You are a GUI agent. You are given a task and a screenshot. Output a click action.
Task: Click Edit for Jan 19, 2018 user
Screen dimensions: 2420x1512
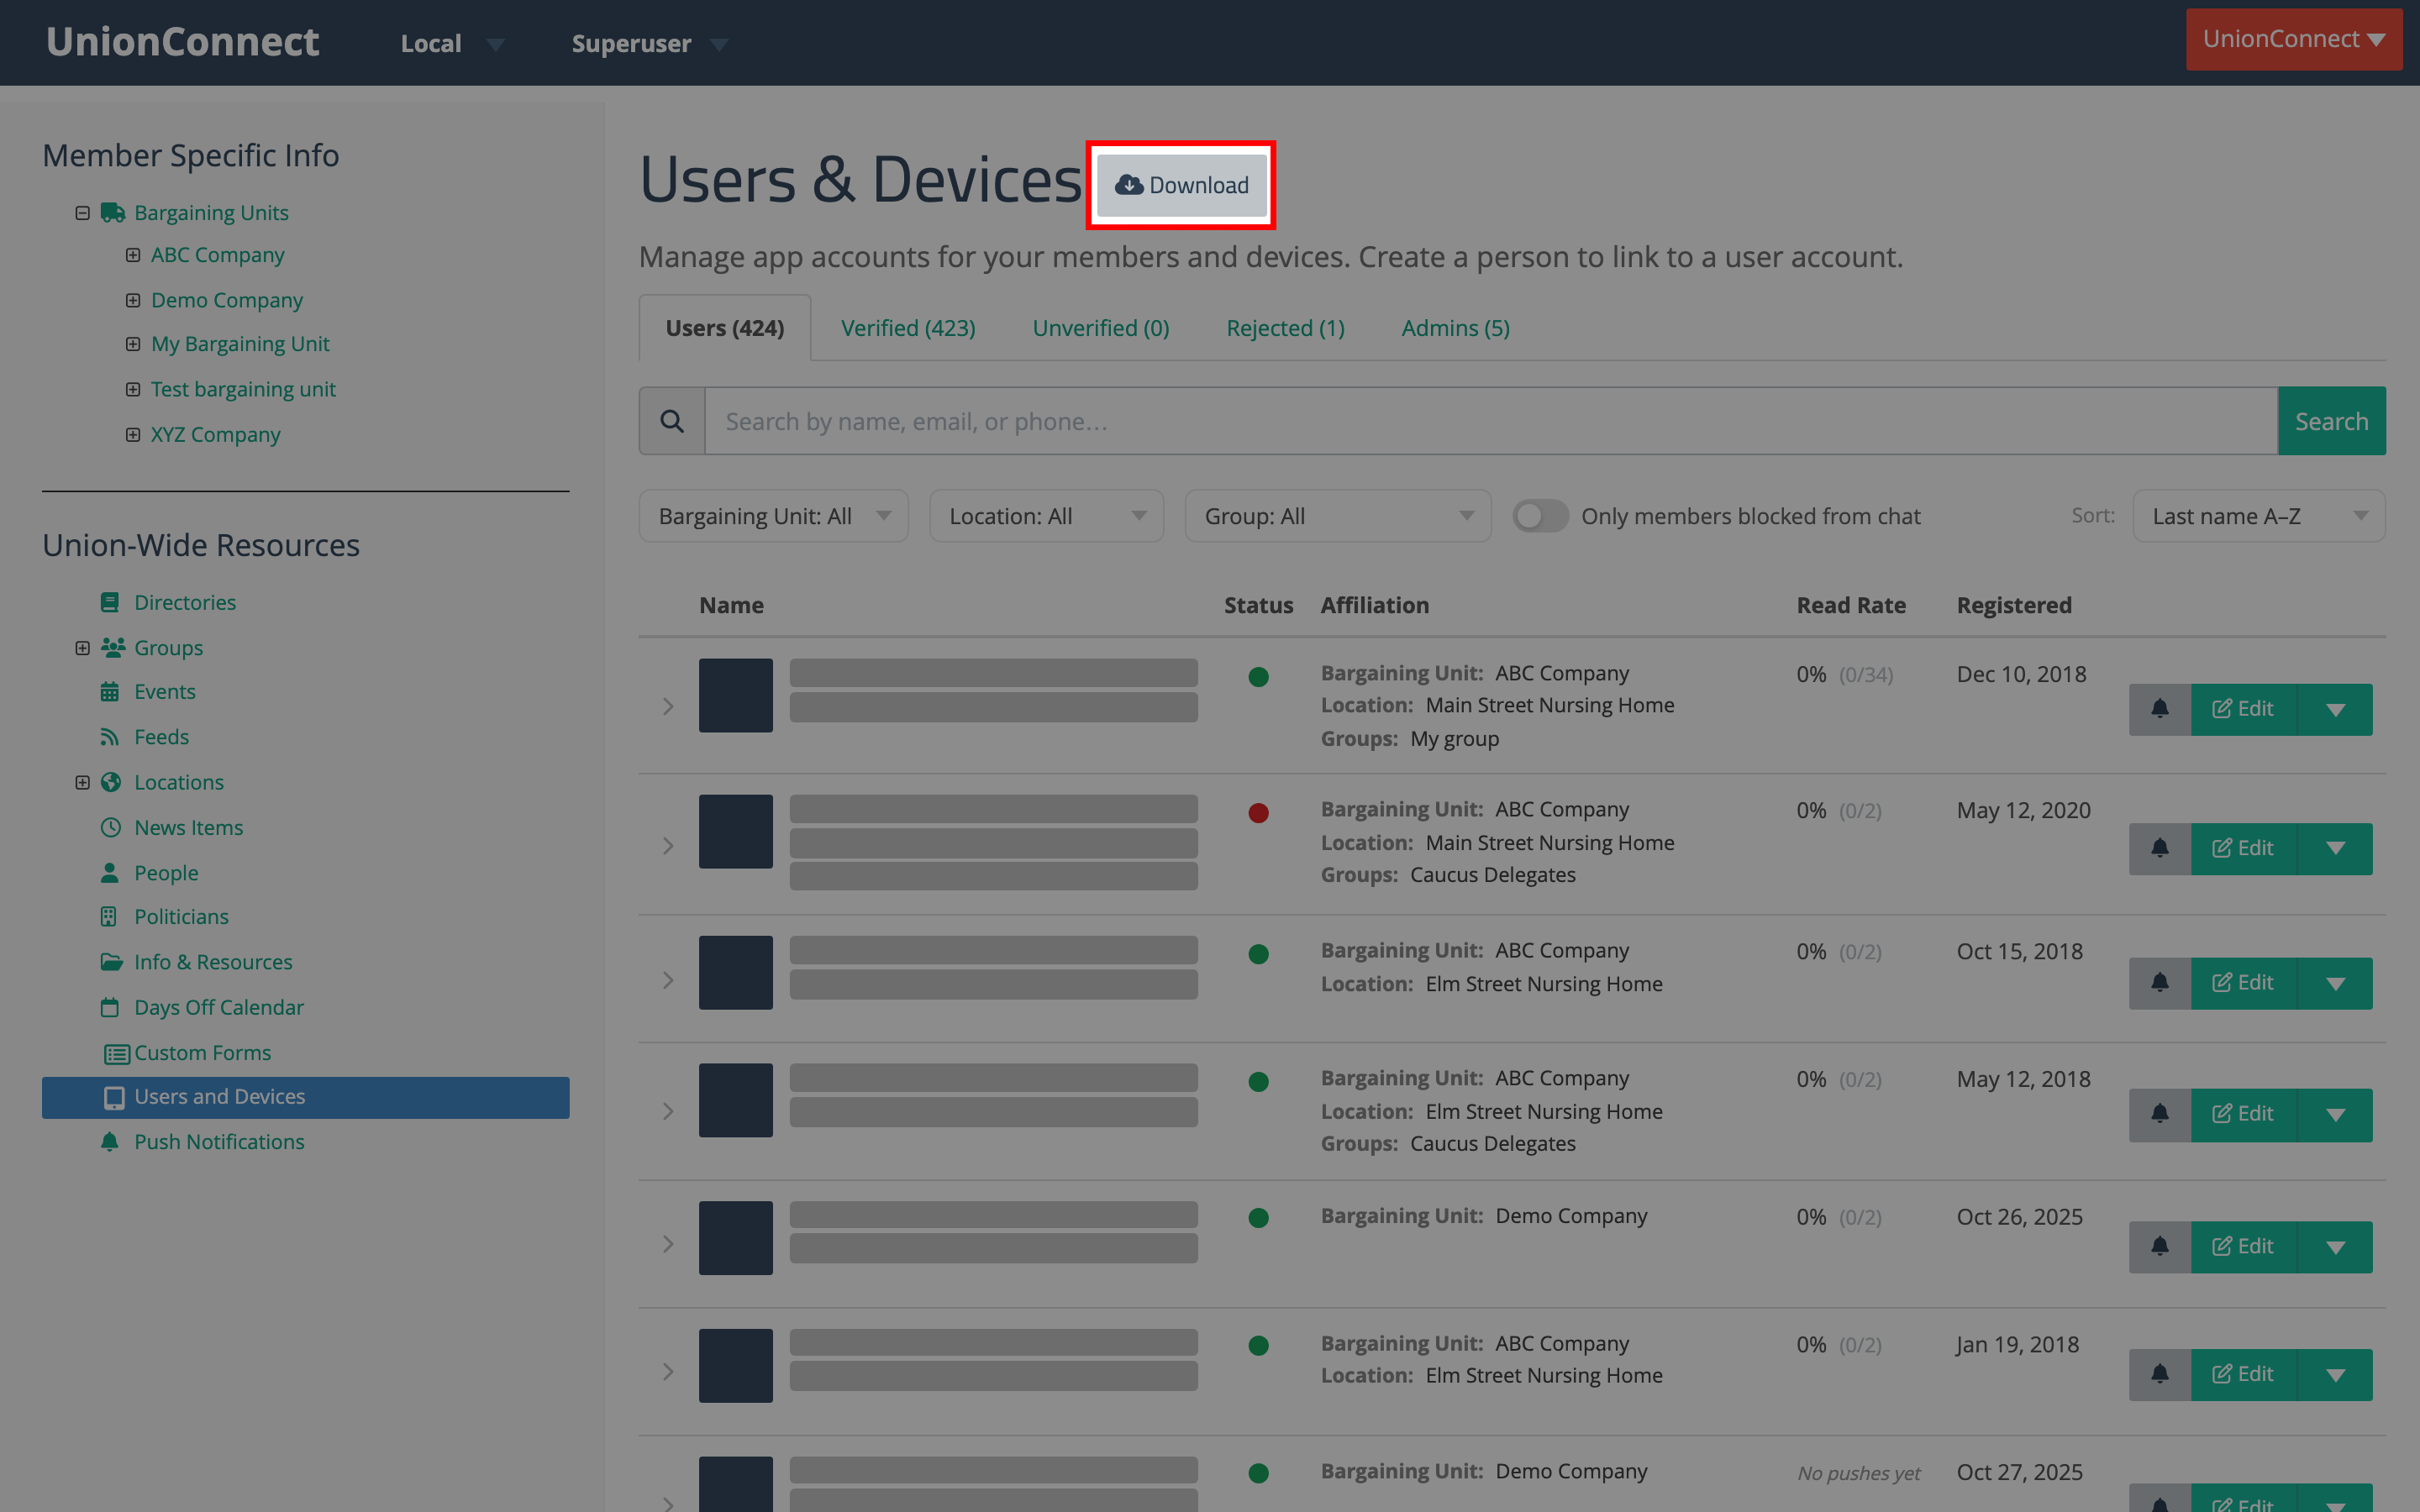(2244, 1374)
